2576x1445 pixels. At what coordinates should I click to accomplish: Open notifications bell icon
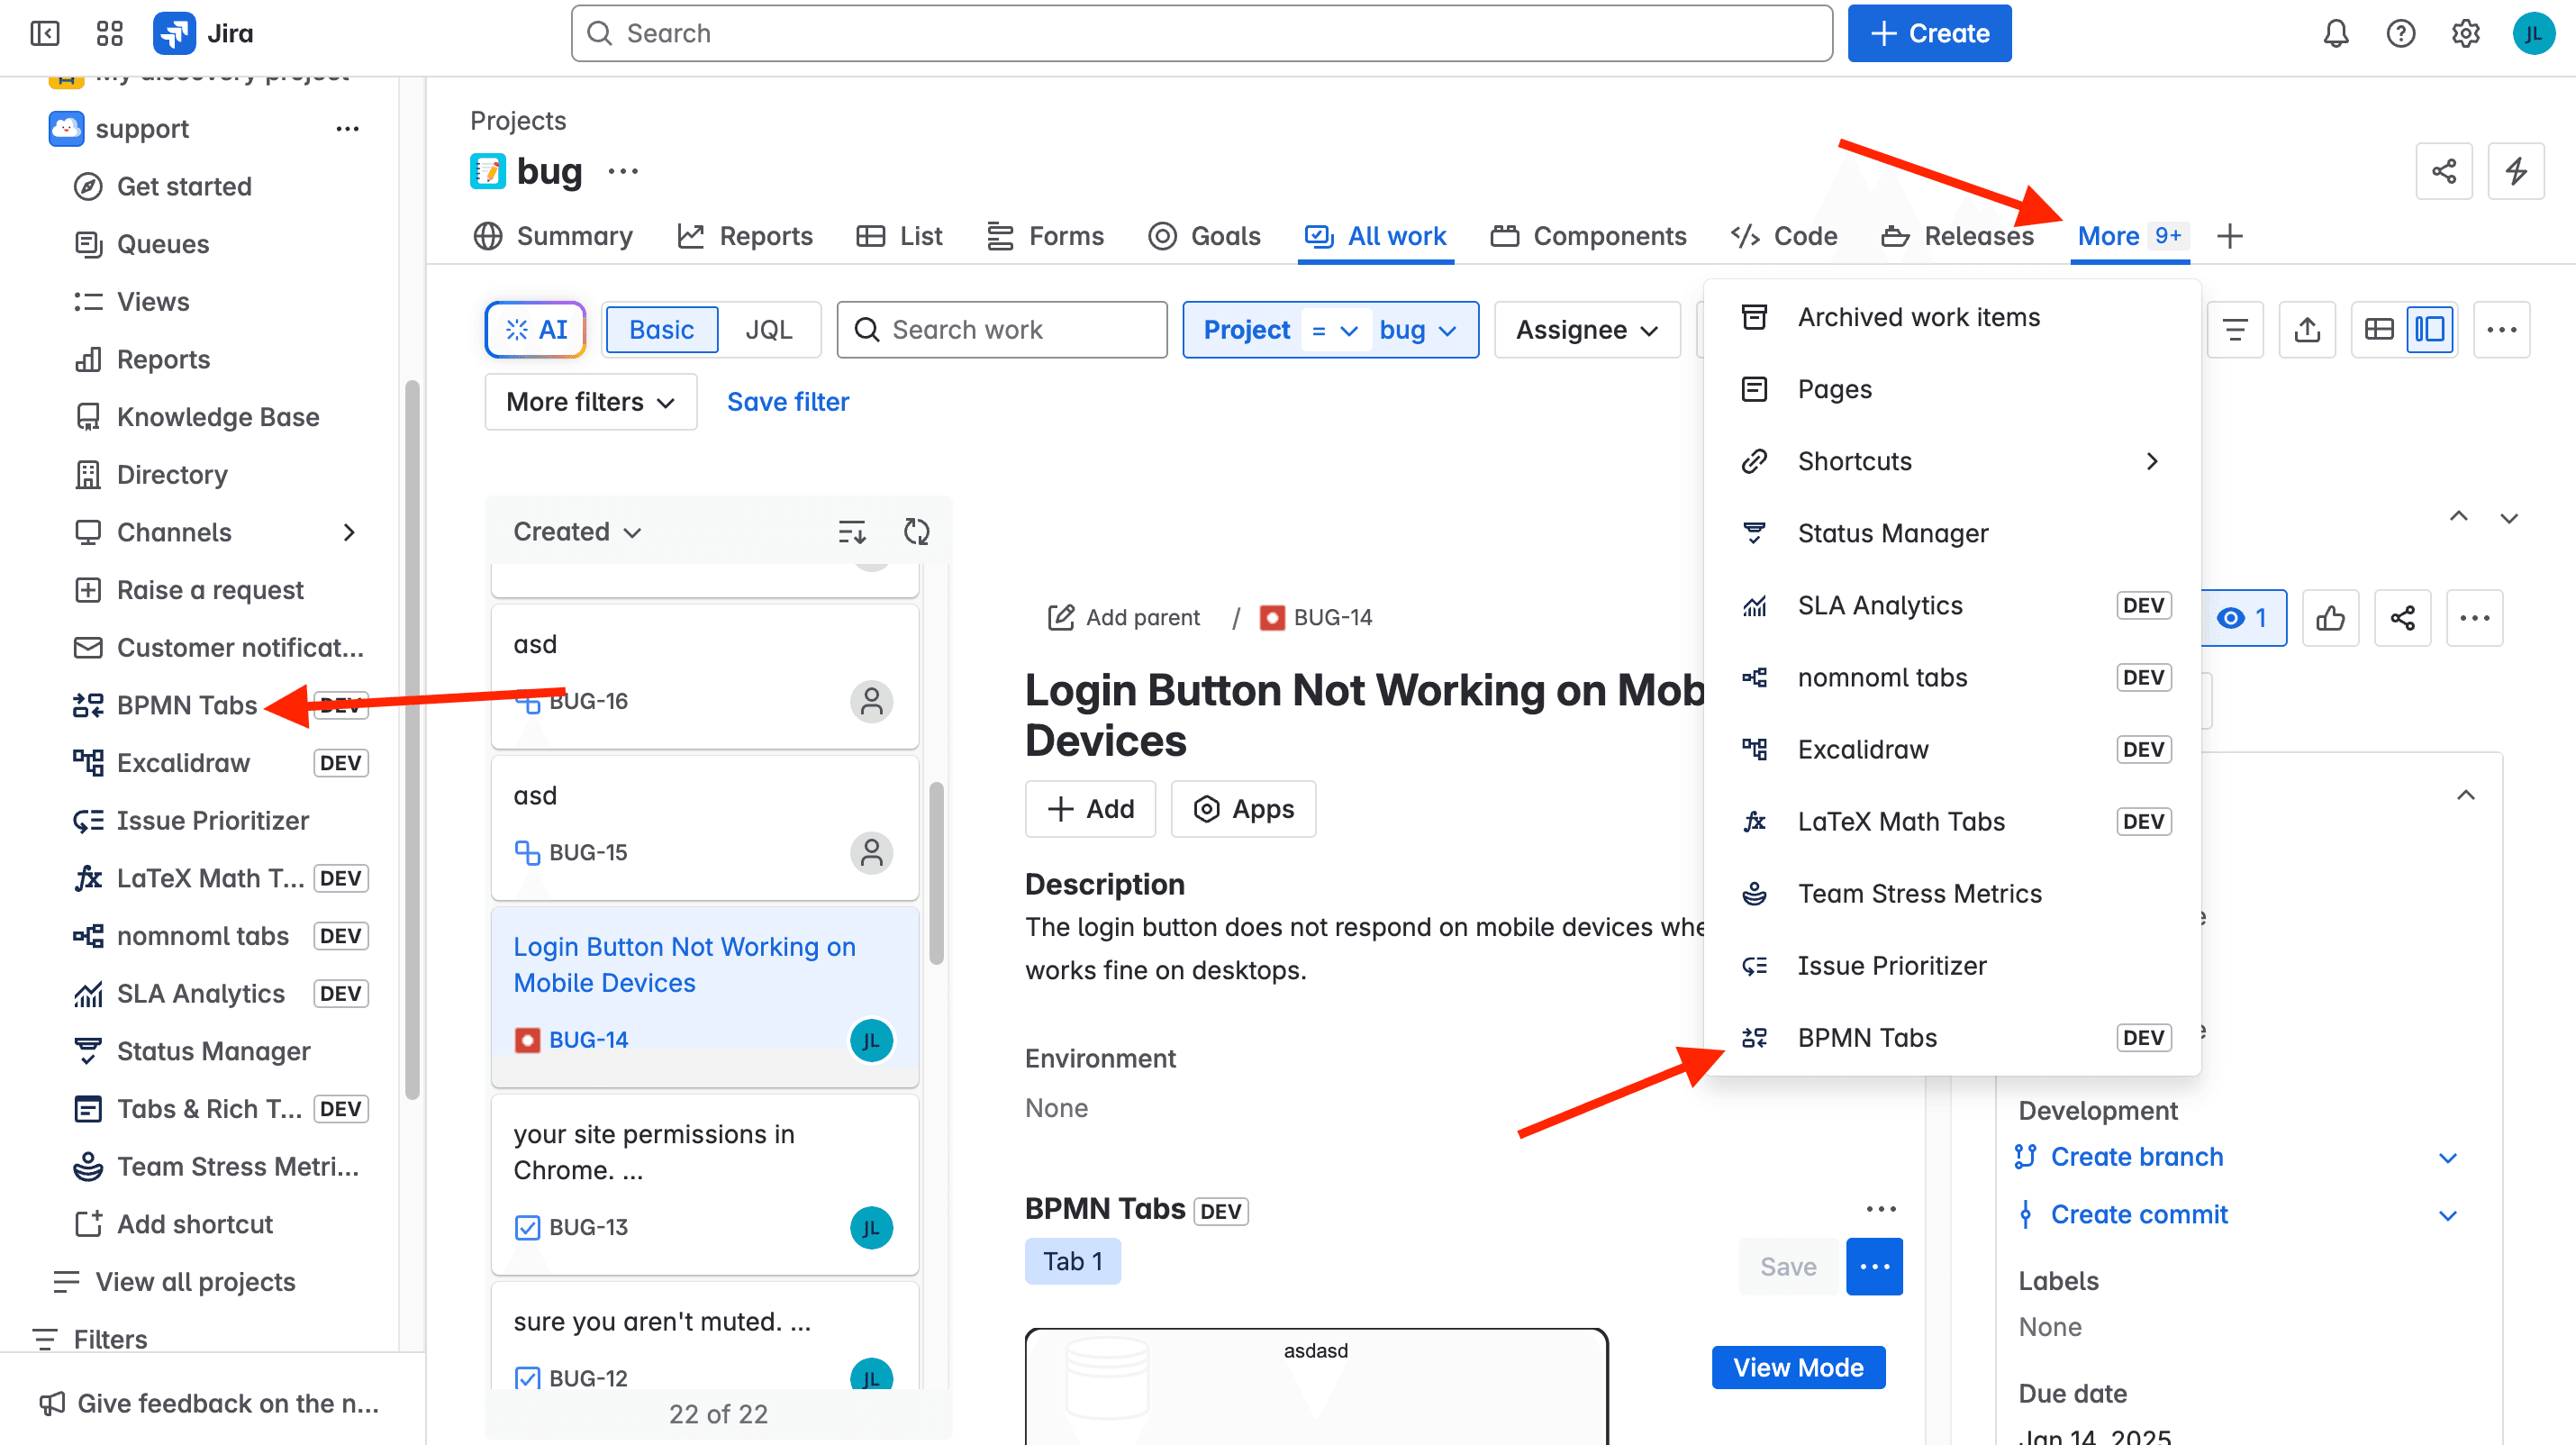point(2335,33)
